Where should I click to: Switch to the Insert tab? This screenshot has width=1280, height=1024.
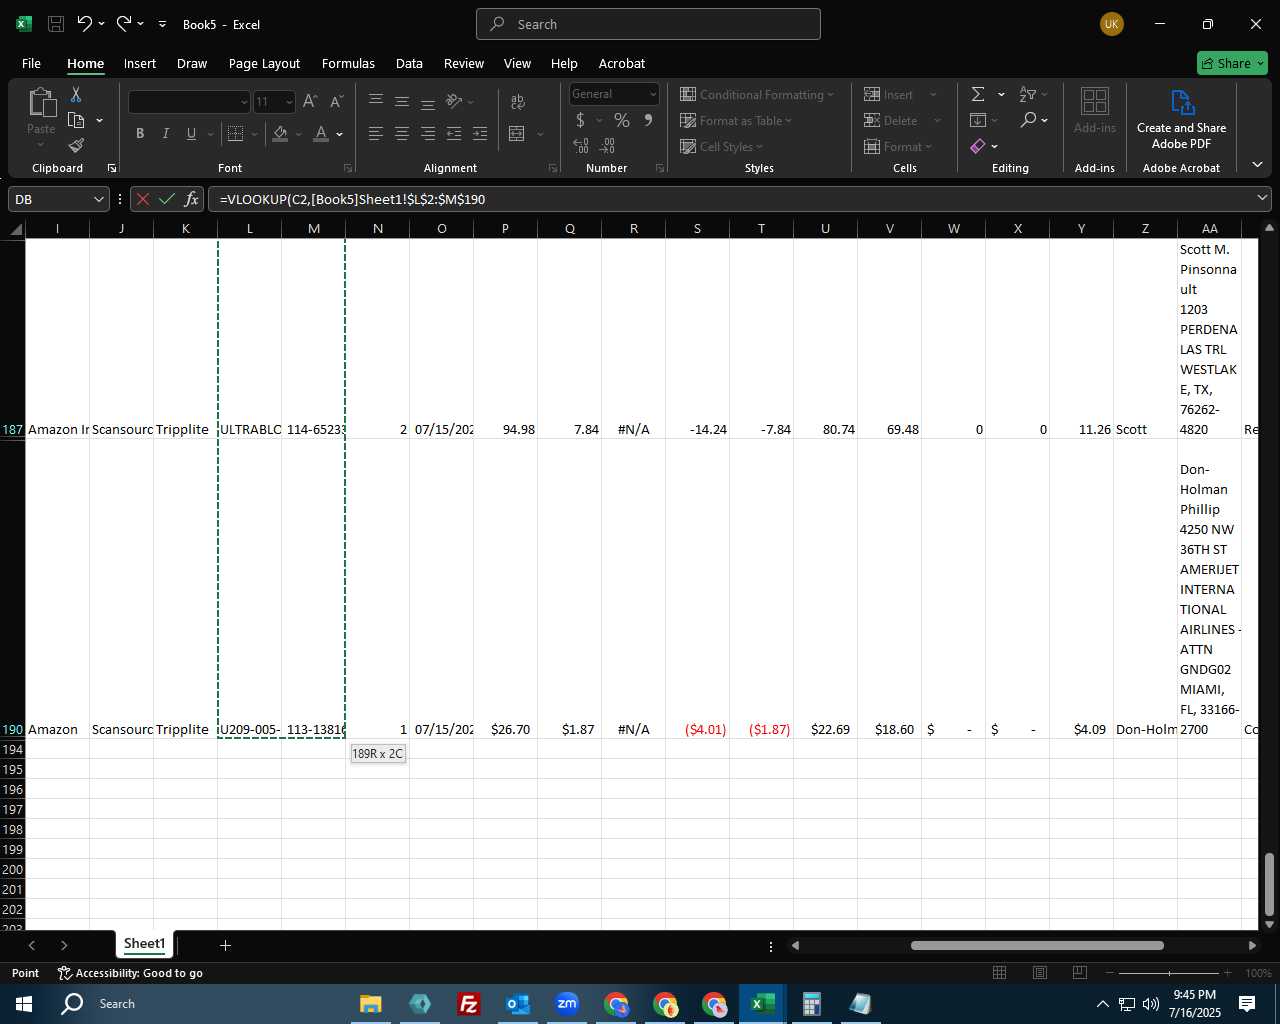point(140,63)
